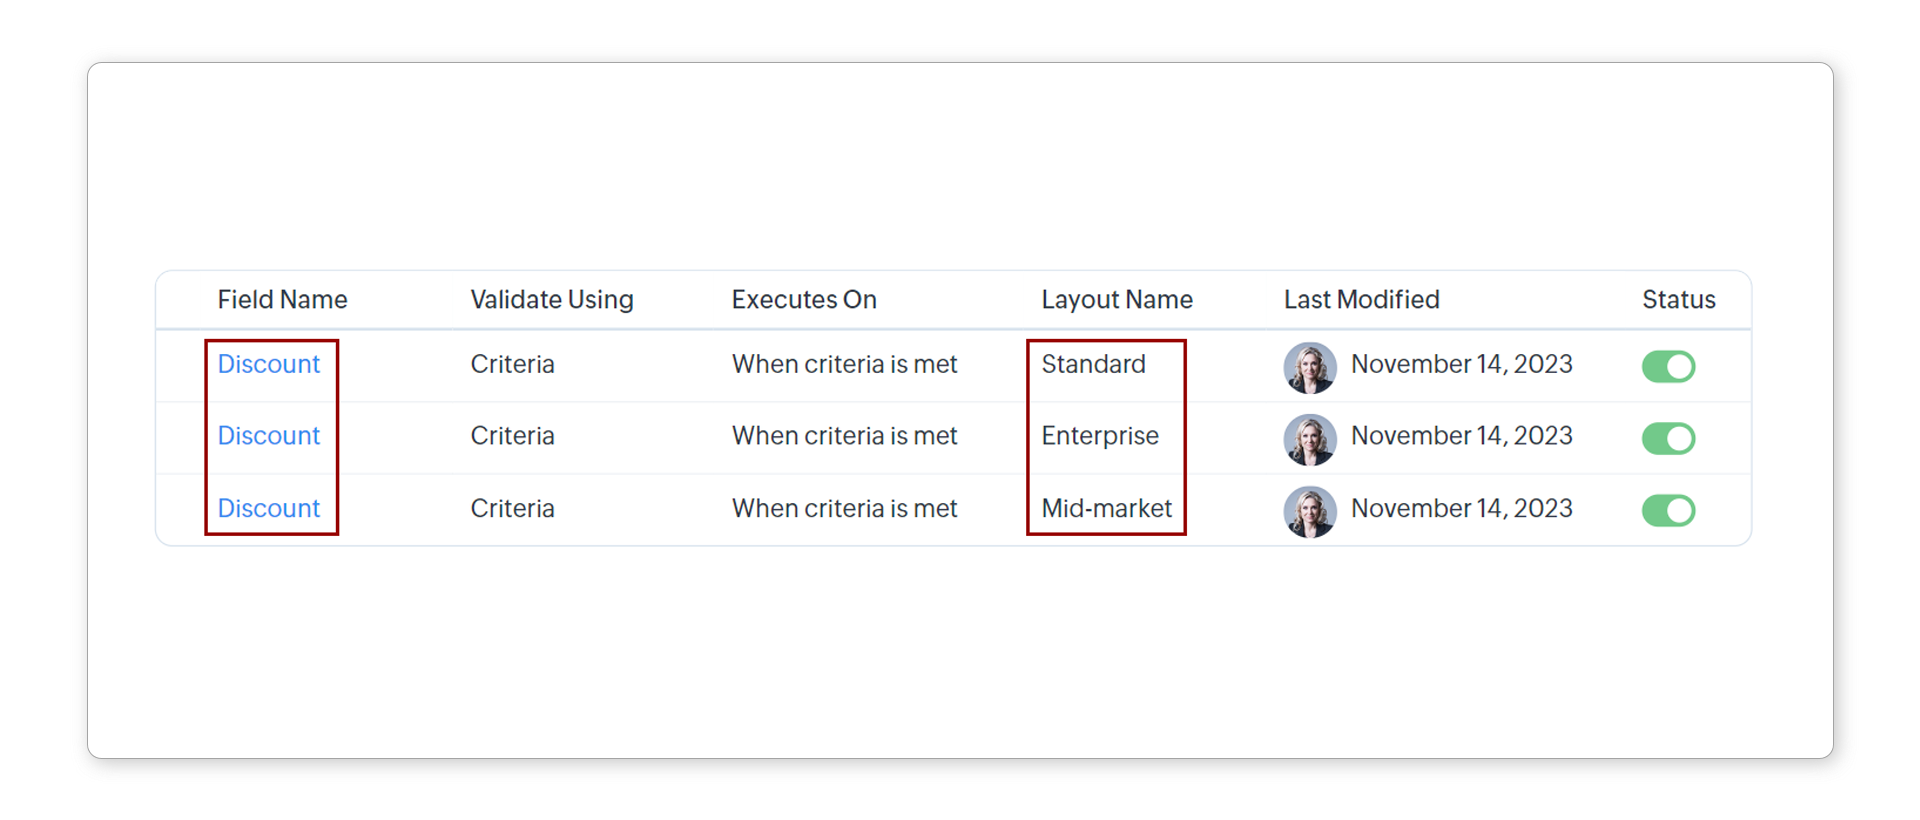1920x820 pixels.
Task: Click Criteria in the Enterprise row
Action: click(512, 436)
